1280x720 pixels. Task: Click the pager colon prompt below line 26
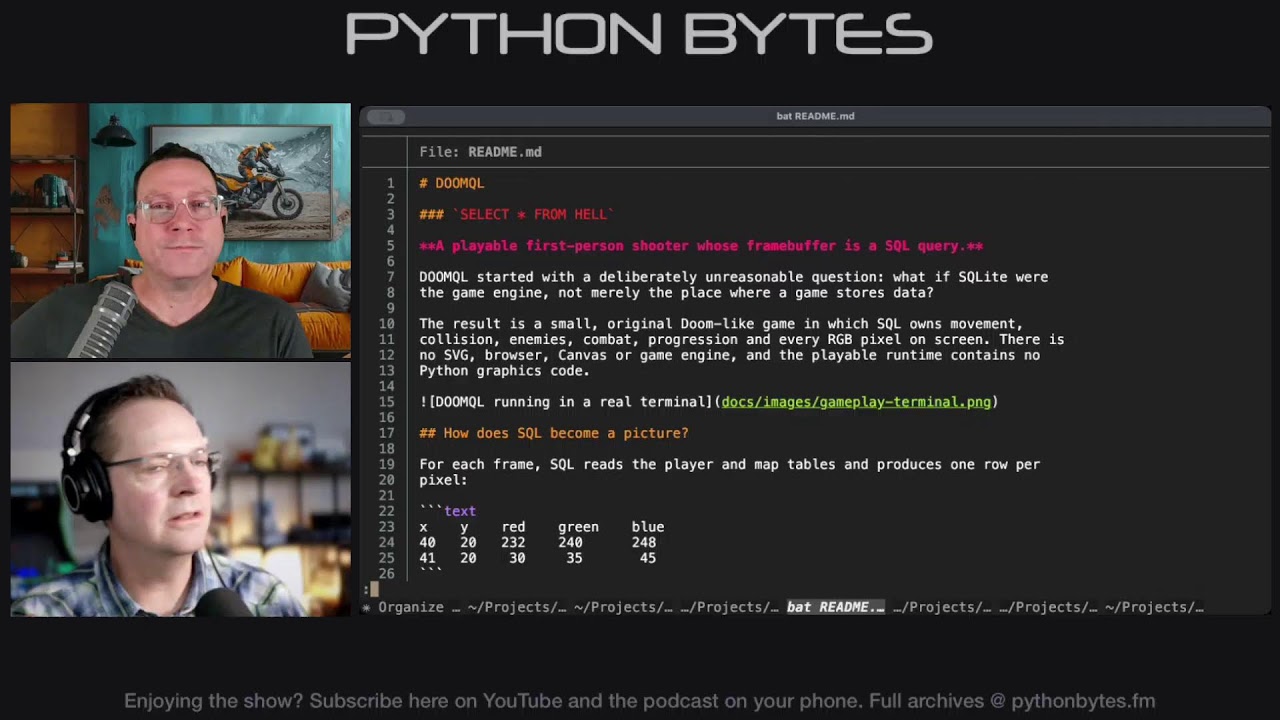(x=368, y=589)
